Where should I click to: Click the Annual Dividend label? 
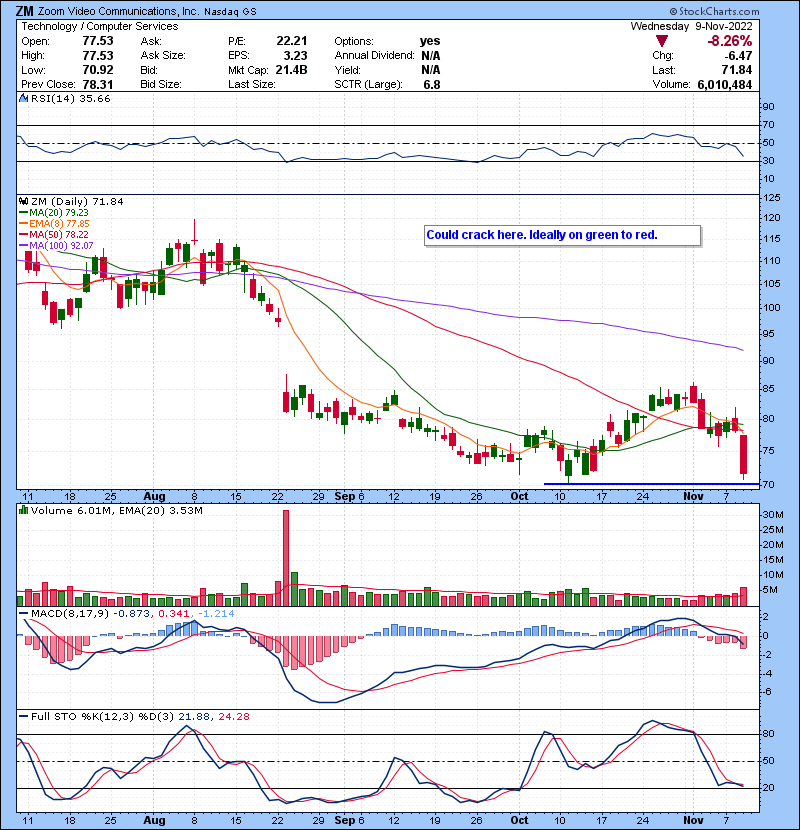[x=374, y=56]
